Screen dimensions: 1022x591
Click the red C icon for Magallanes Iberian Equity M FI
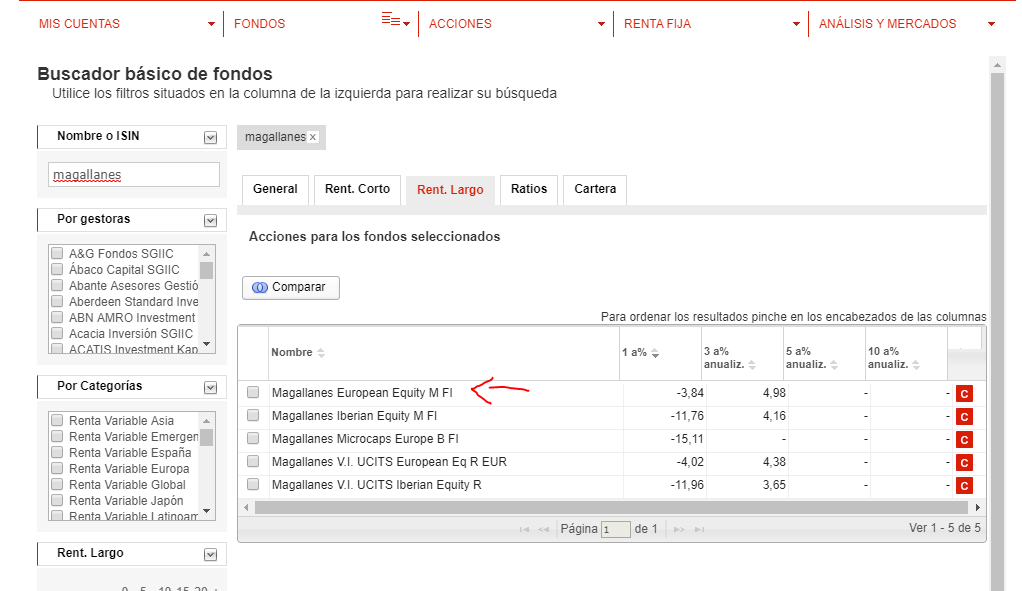coord(964,416)
